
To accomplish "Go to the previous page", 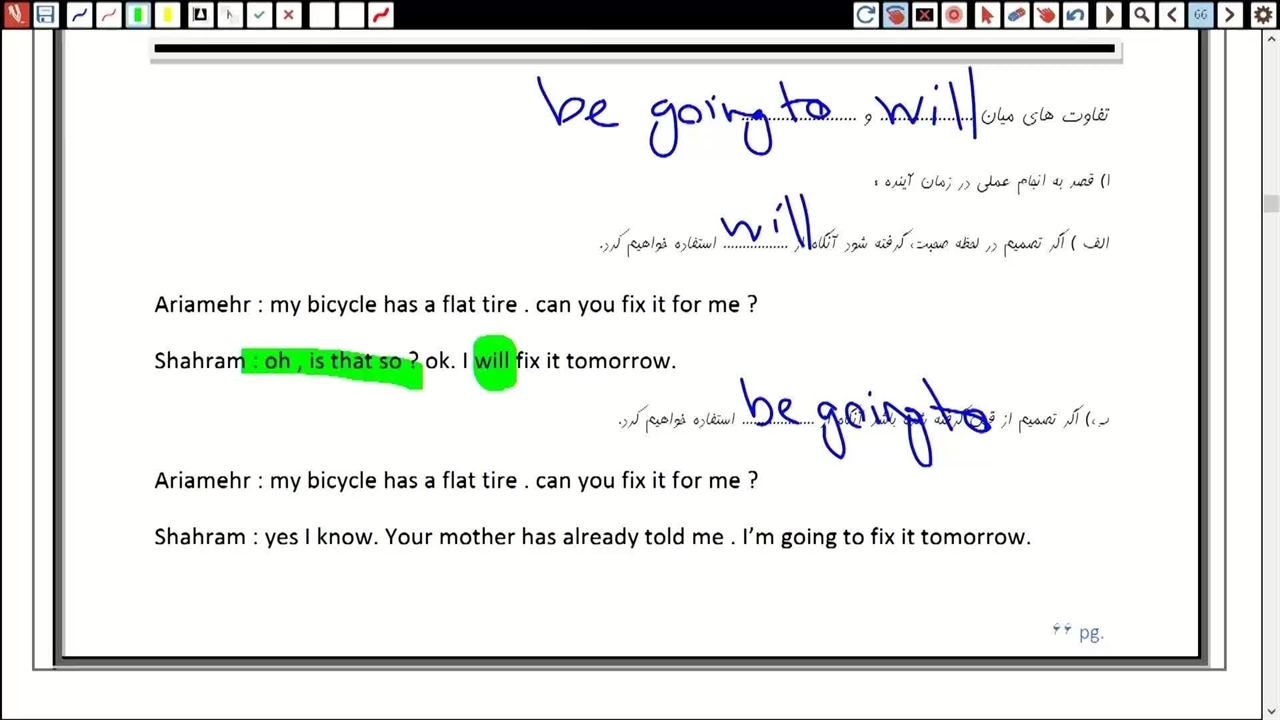I will (x=1172, y=15).
